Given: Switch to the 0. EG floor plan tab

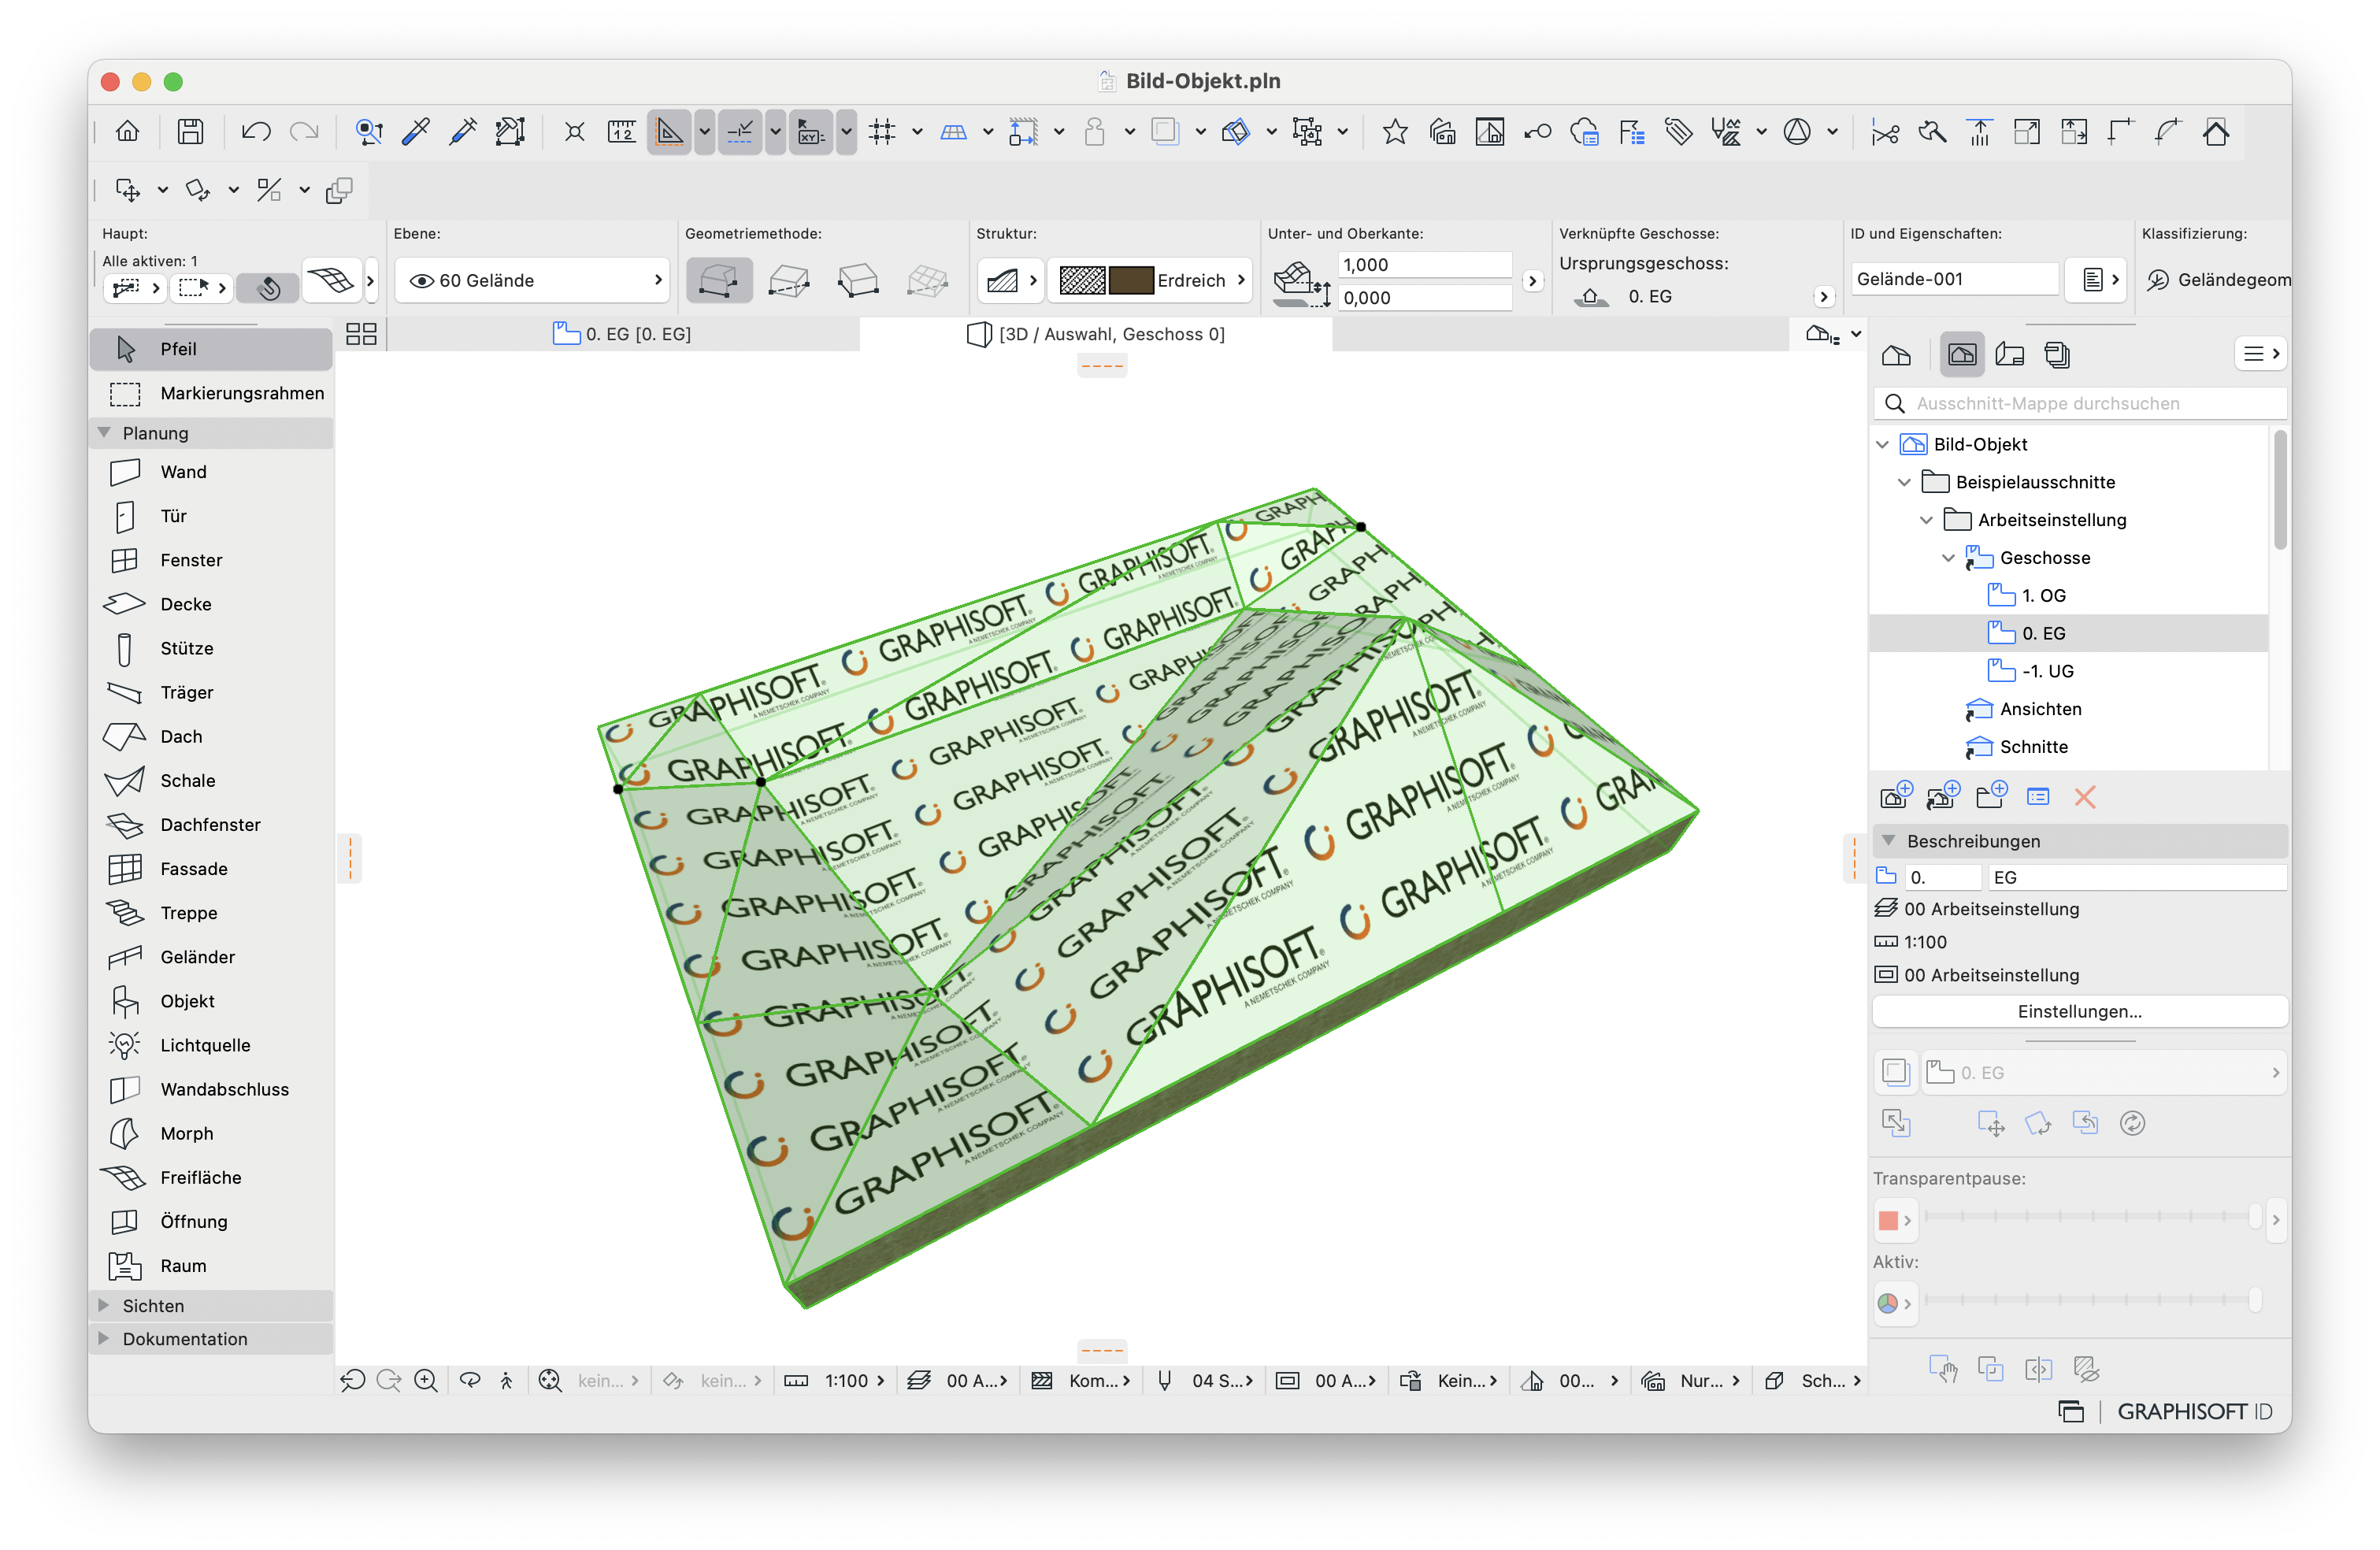Looking at the screenshot, I should pos(622,334).
